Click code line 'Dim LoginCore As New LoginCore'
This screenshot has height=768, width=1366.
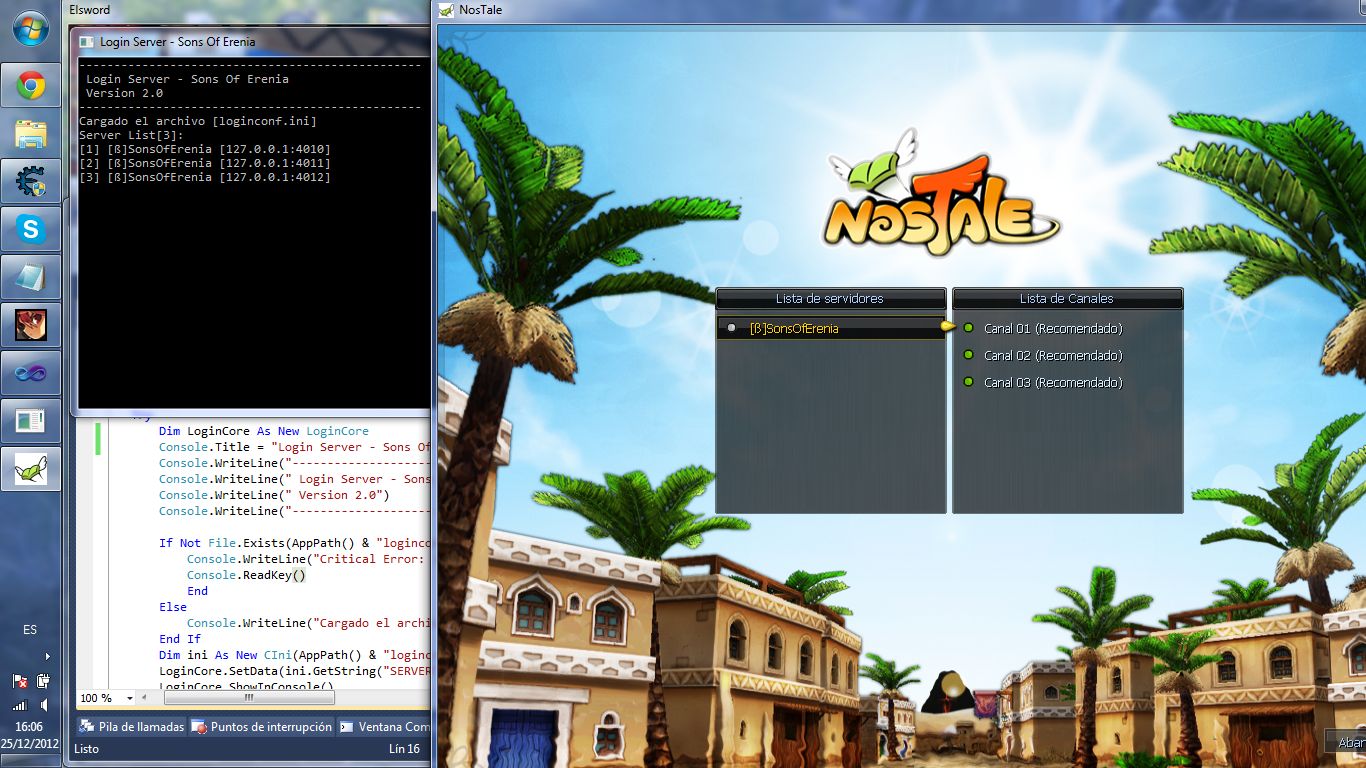[264, 431]
